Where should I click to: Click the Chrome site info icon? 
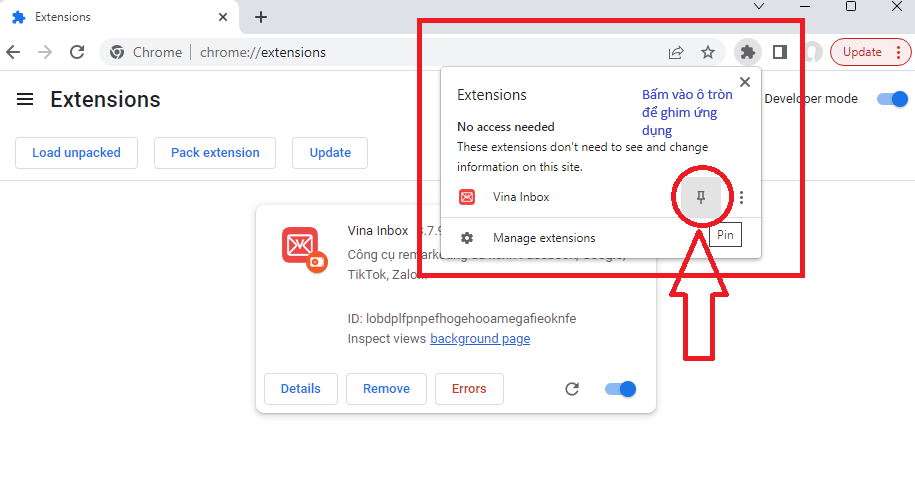[117, 53]
